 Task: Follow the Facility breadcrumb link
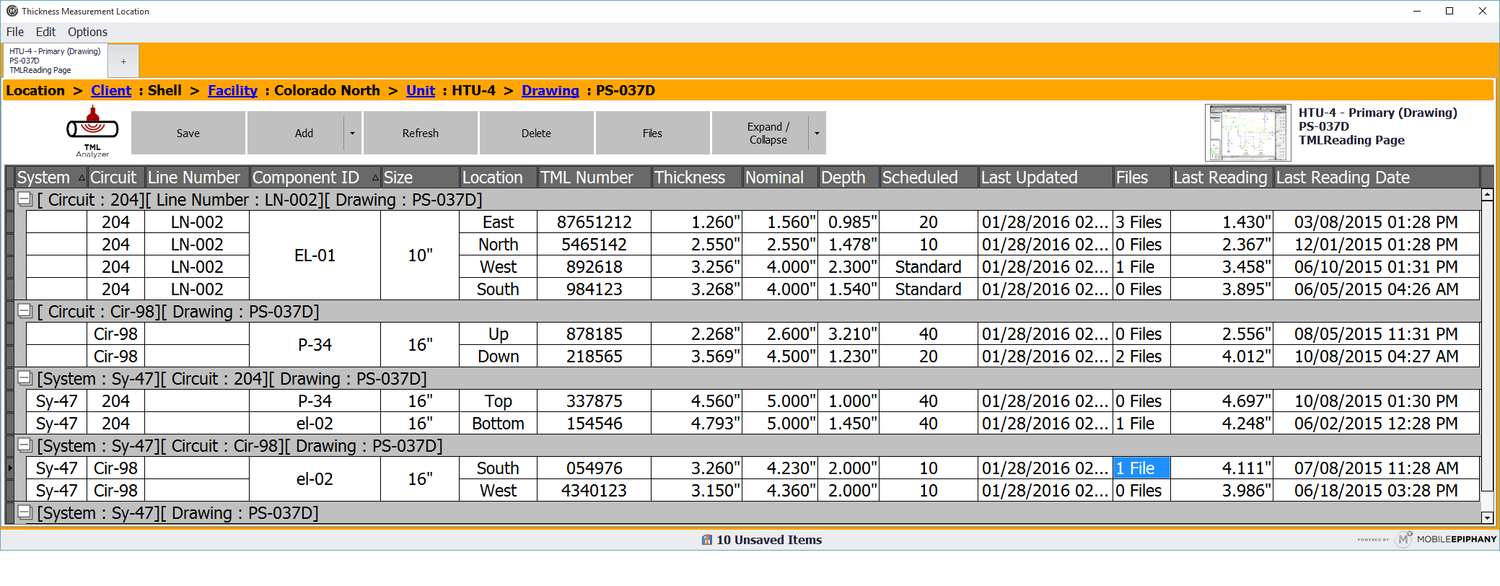pyautogui.click(x=232, y=90)
